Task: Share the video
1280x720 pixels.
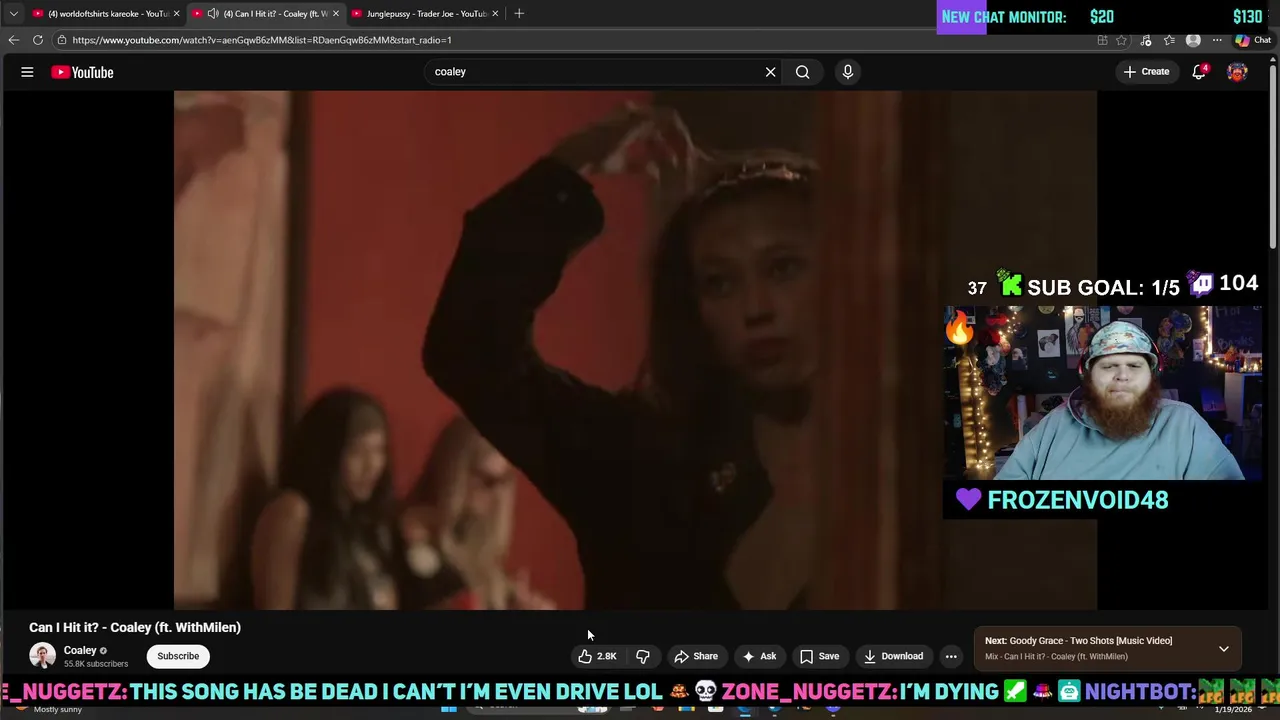Action: click(x=696, y=656)
